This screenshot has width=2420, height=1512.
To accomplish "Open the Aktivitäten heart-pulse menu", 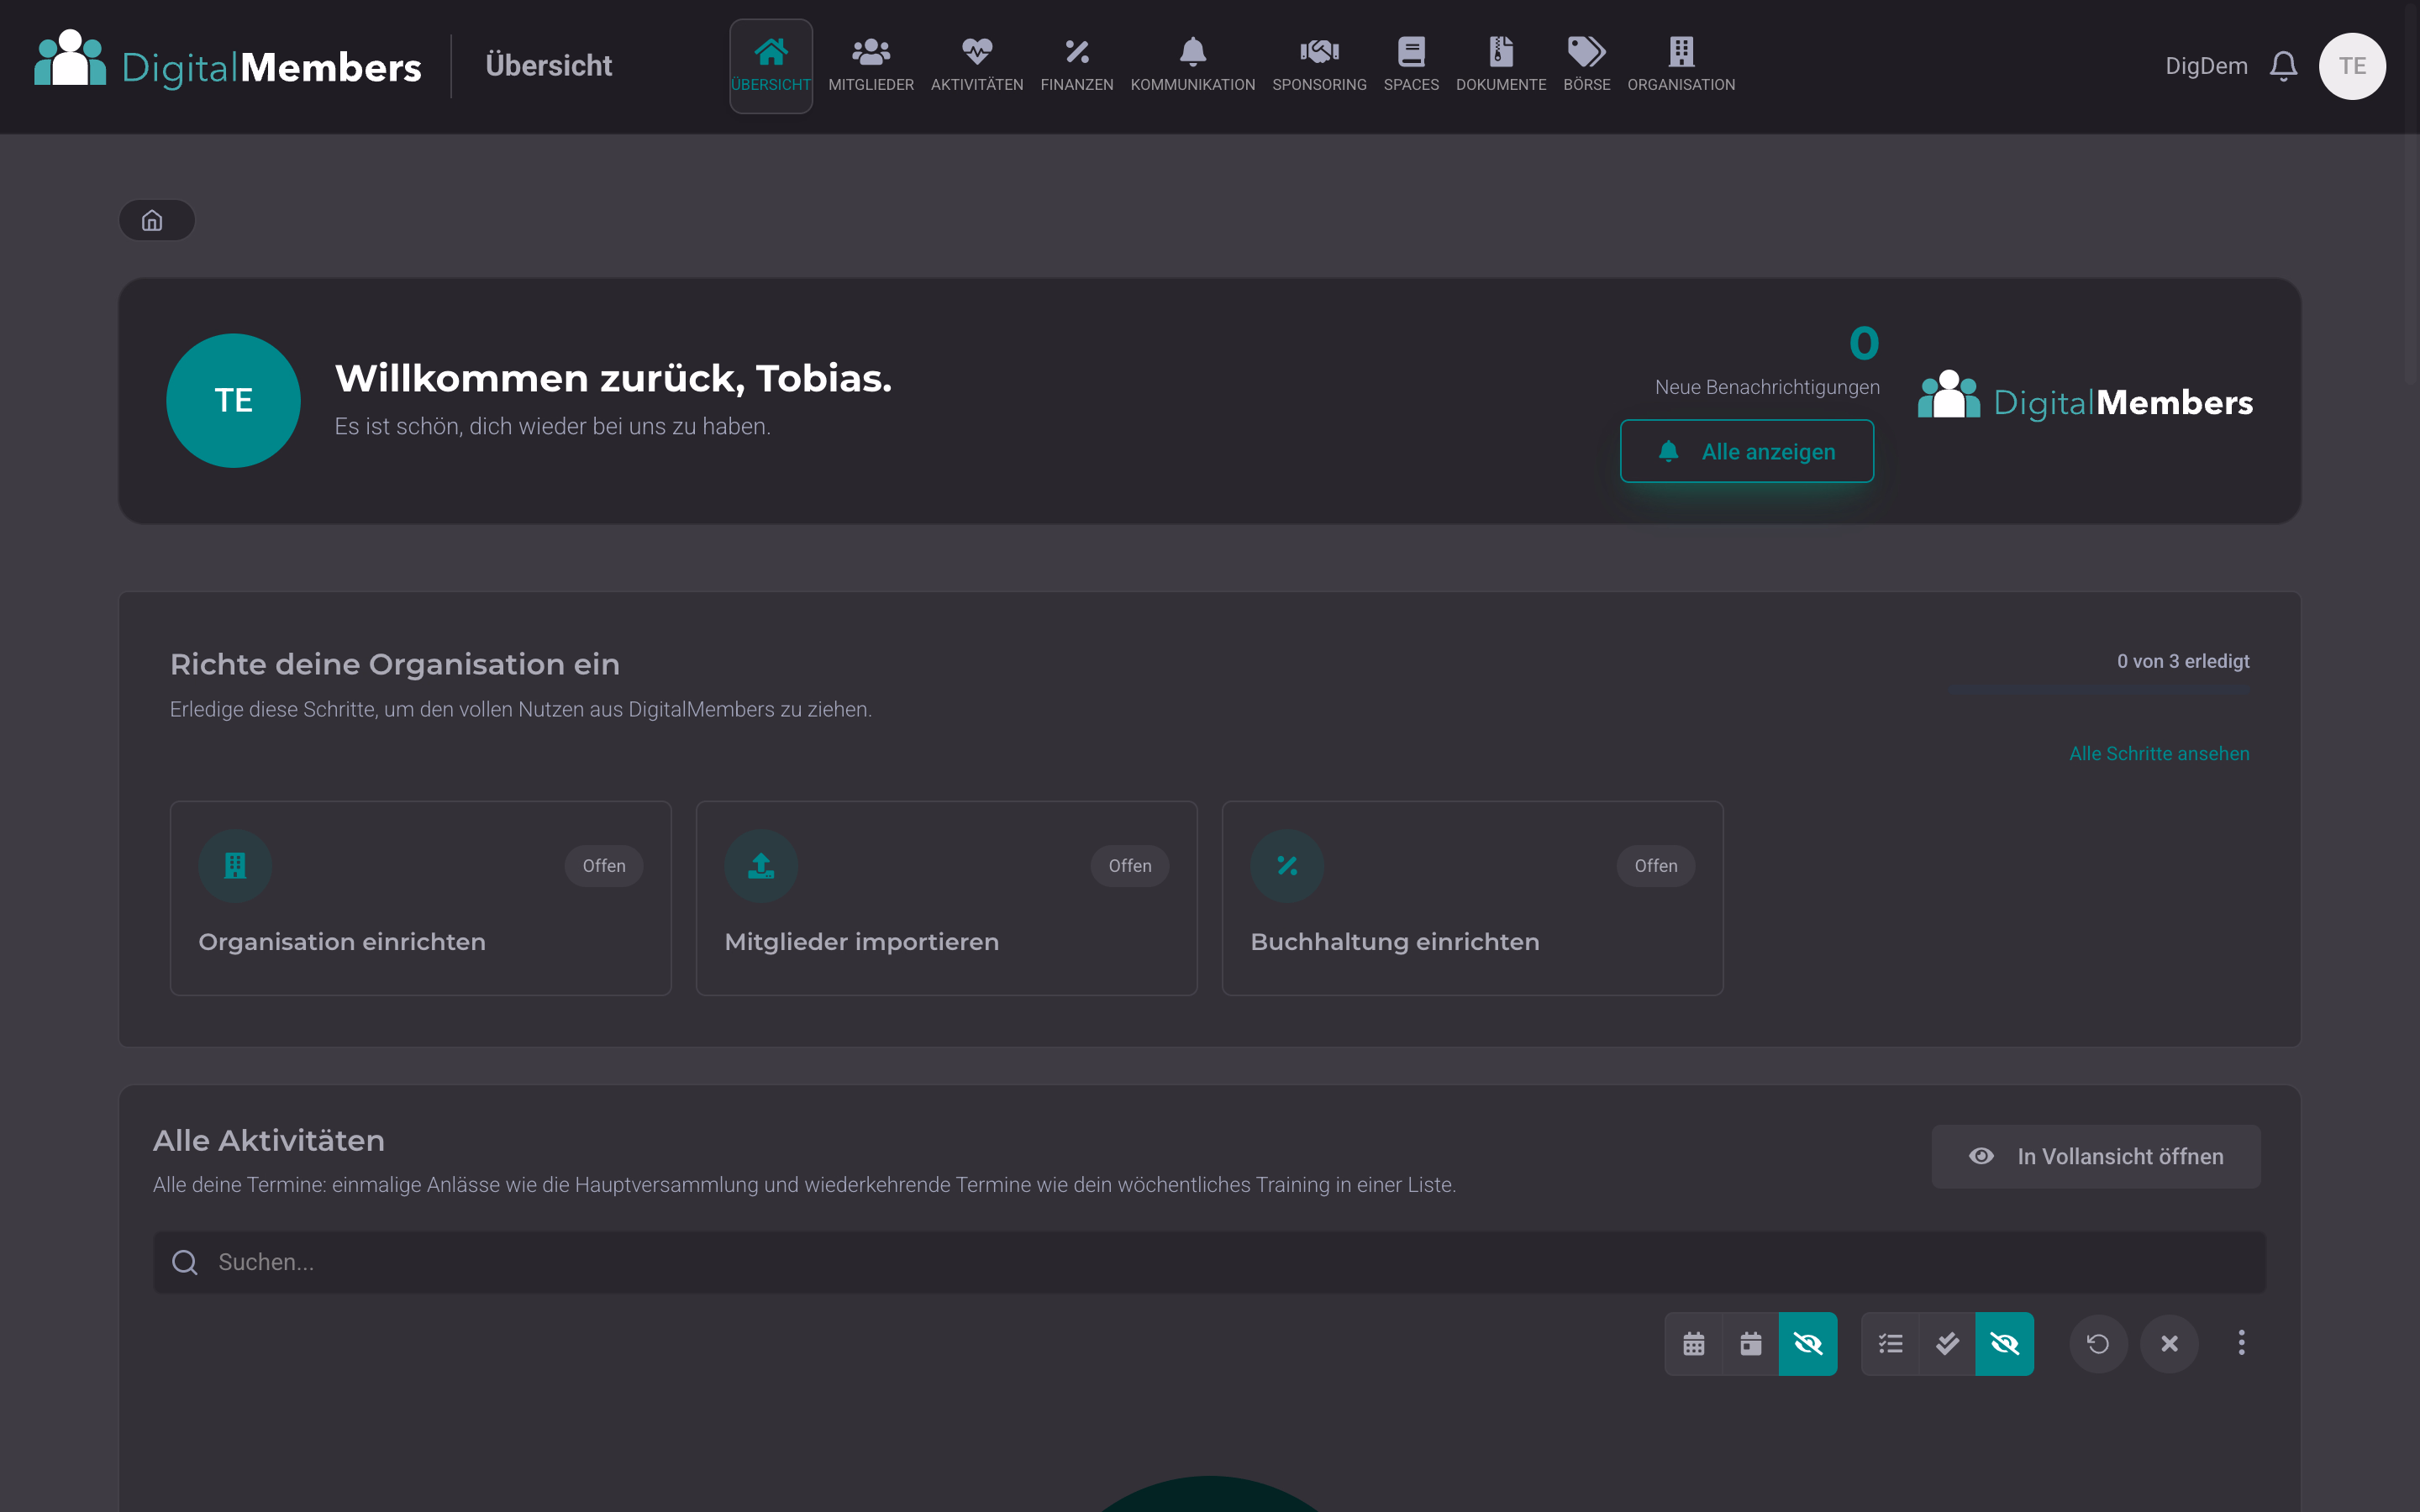I will (976, 66).
